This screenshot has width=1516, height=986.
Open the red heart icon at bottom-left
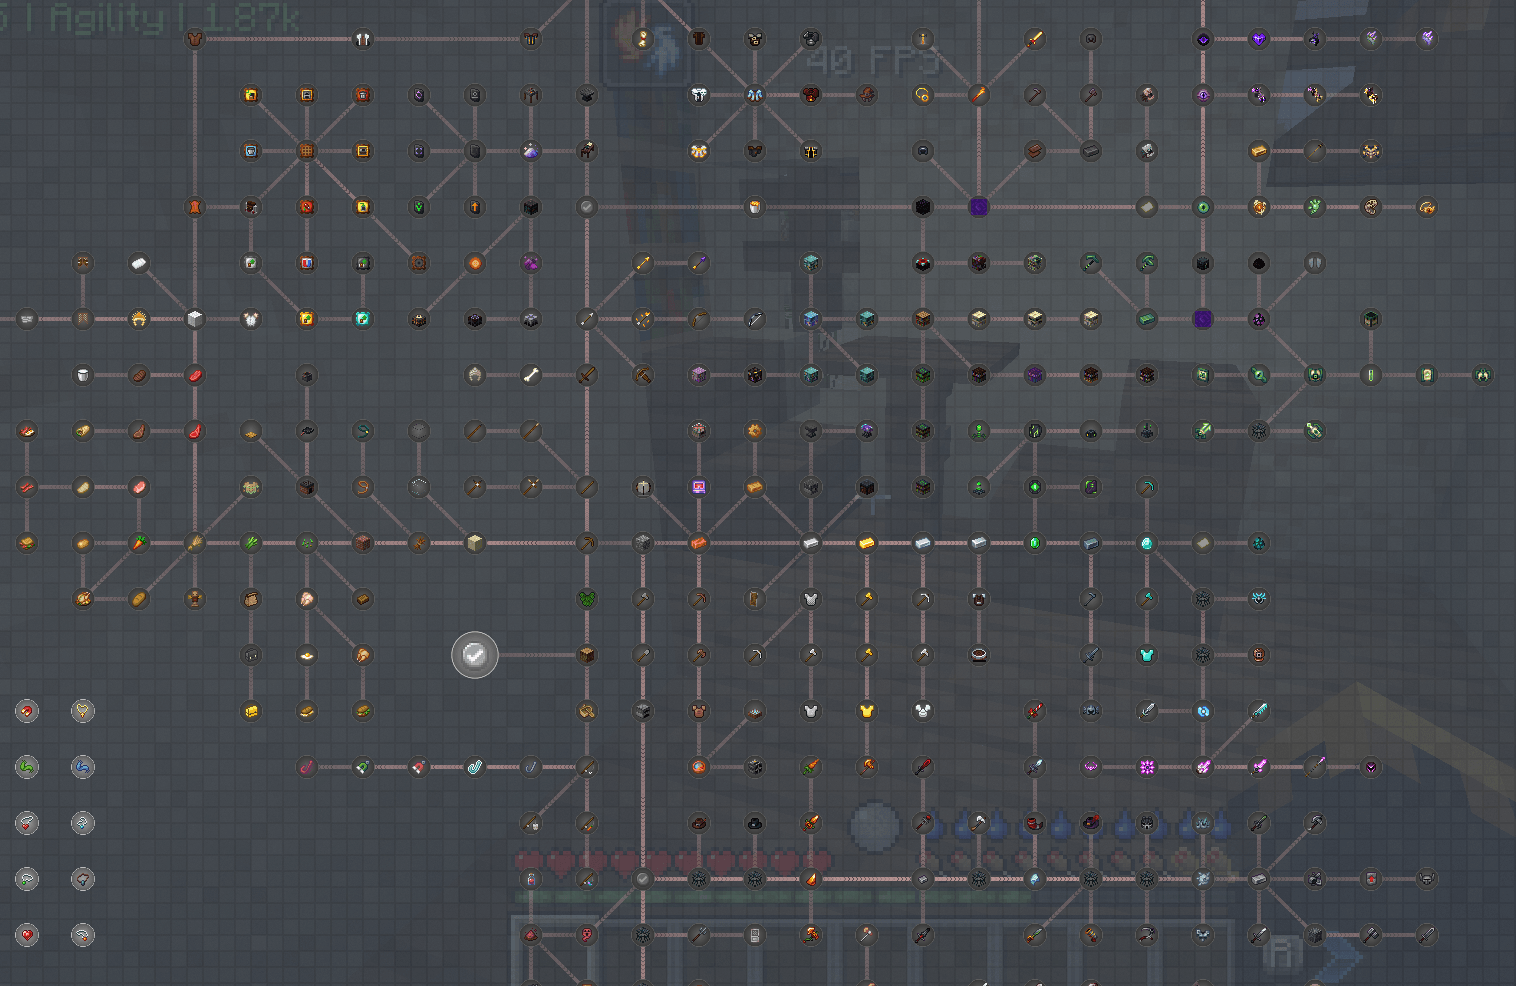click(27, 935)
